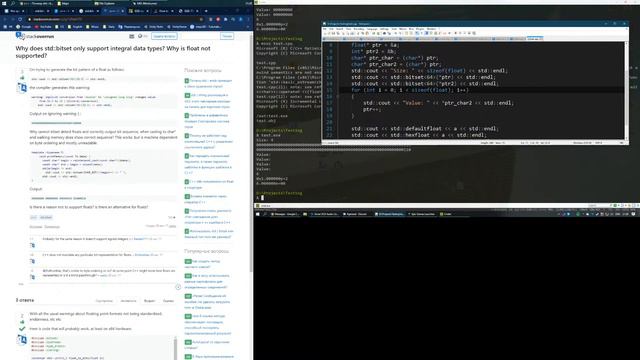
Task: Click the for loop line in Notepad++
Action: tap(410, 90)
